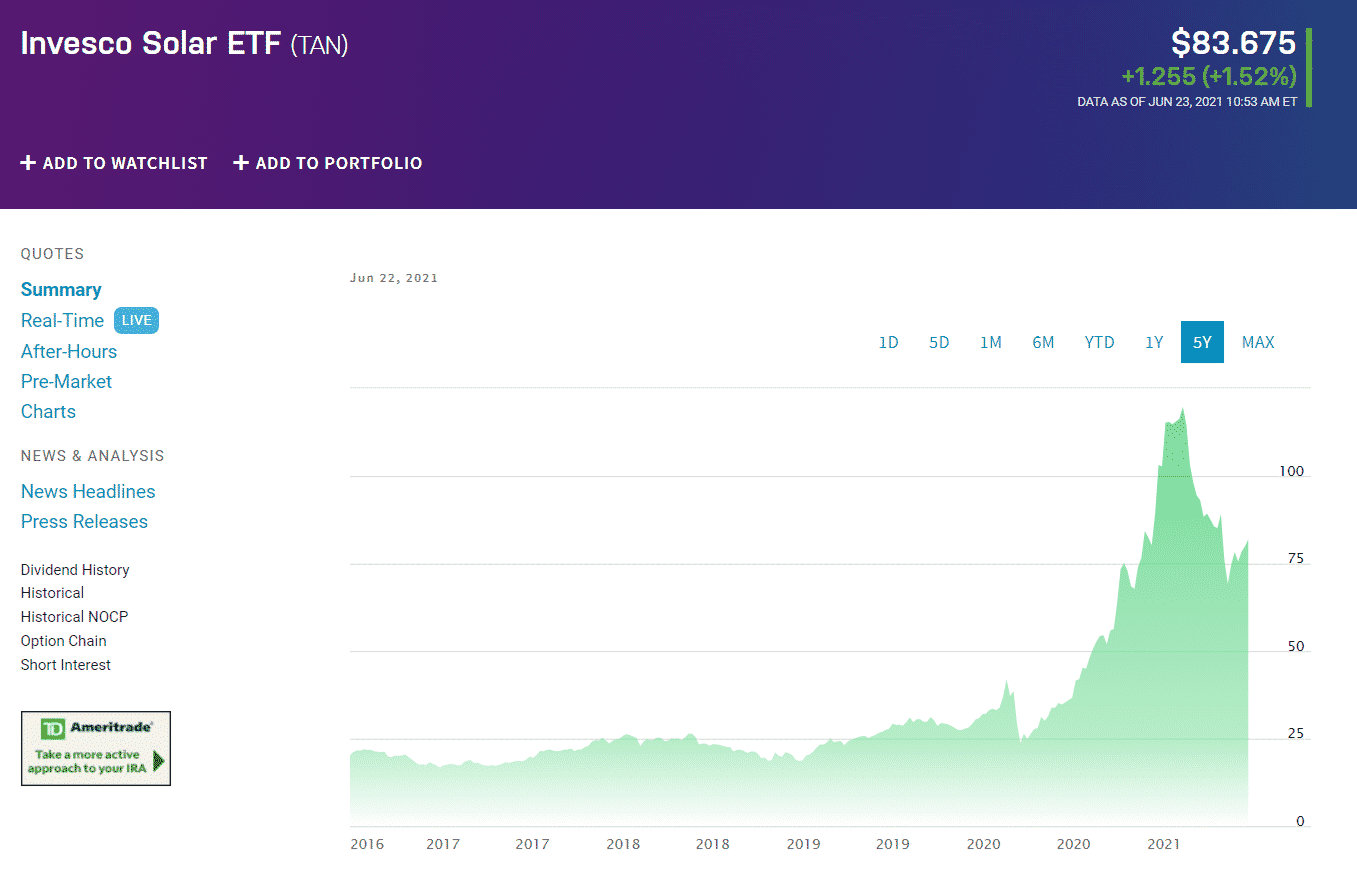Click the 75 y-axis label
The width and height of the screenshot is (1357, 892).
(1296, 559)
